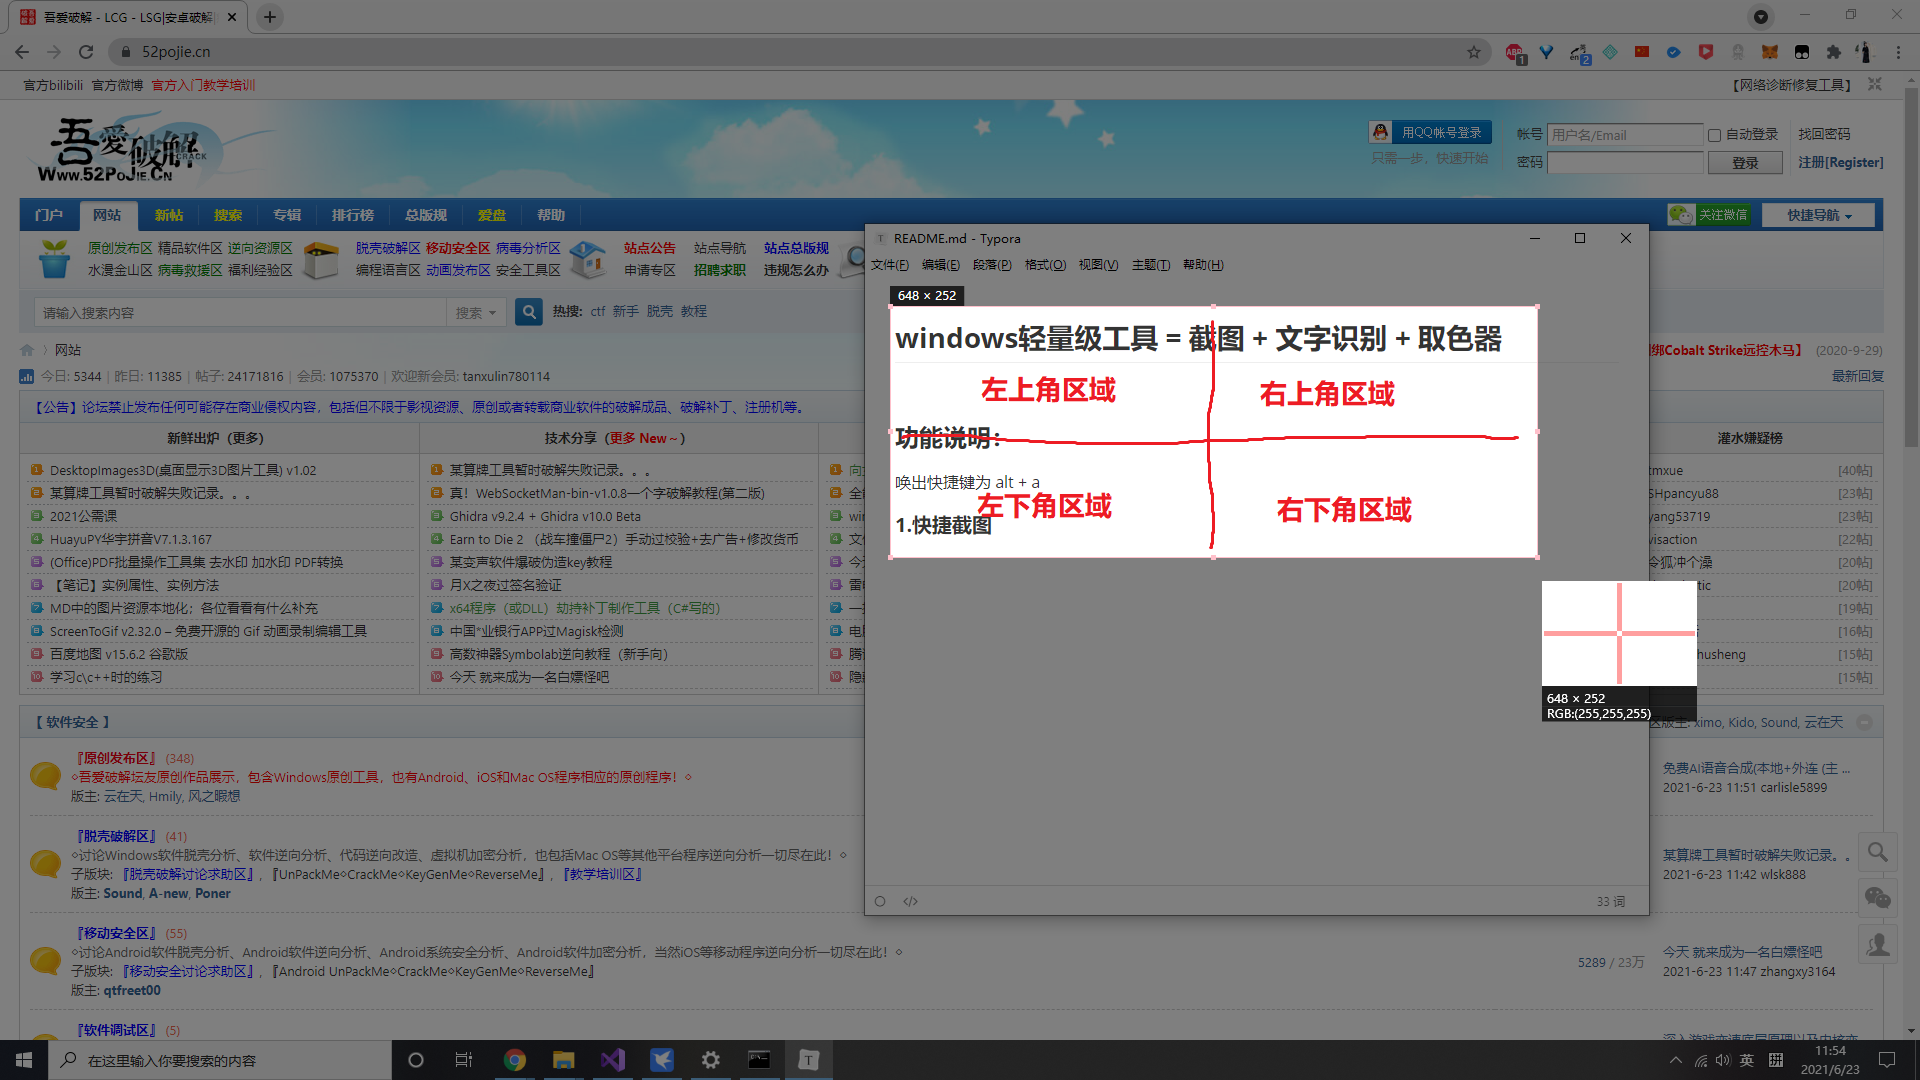Select the 新帖 navigation tab

168,215
